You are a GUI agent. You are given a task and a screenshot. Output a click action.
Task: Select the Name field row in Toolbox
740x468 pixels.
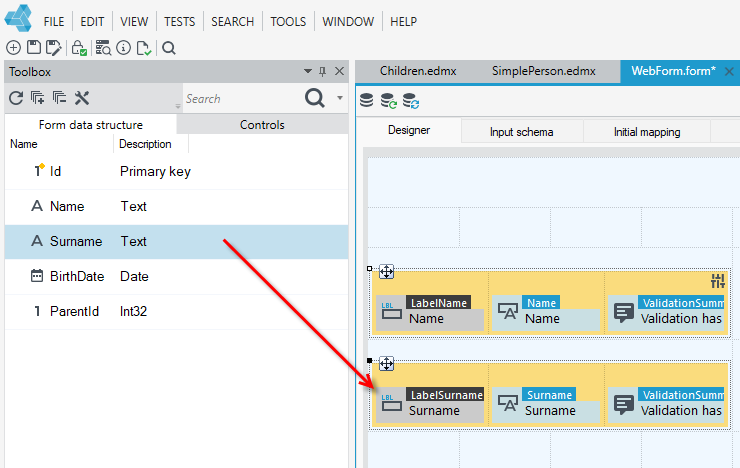[177, 207]
